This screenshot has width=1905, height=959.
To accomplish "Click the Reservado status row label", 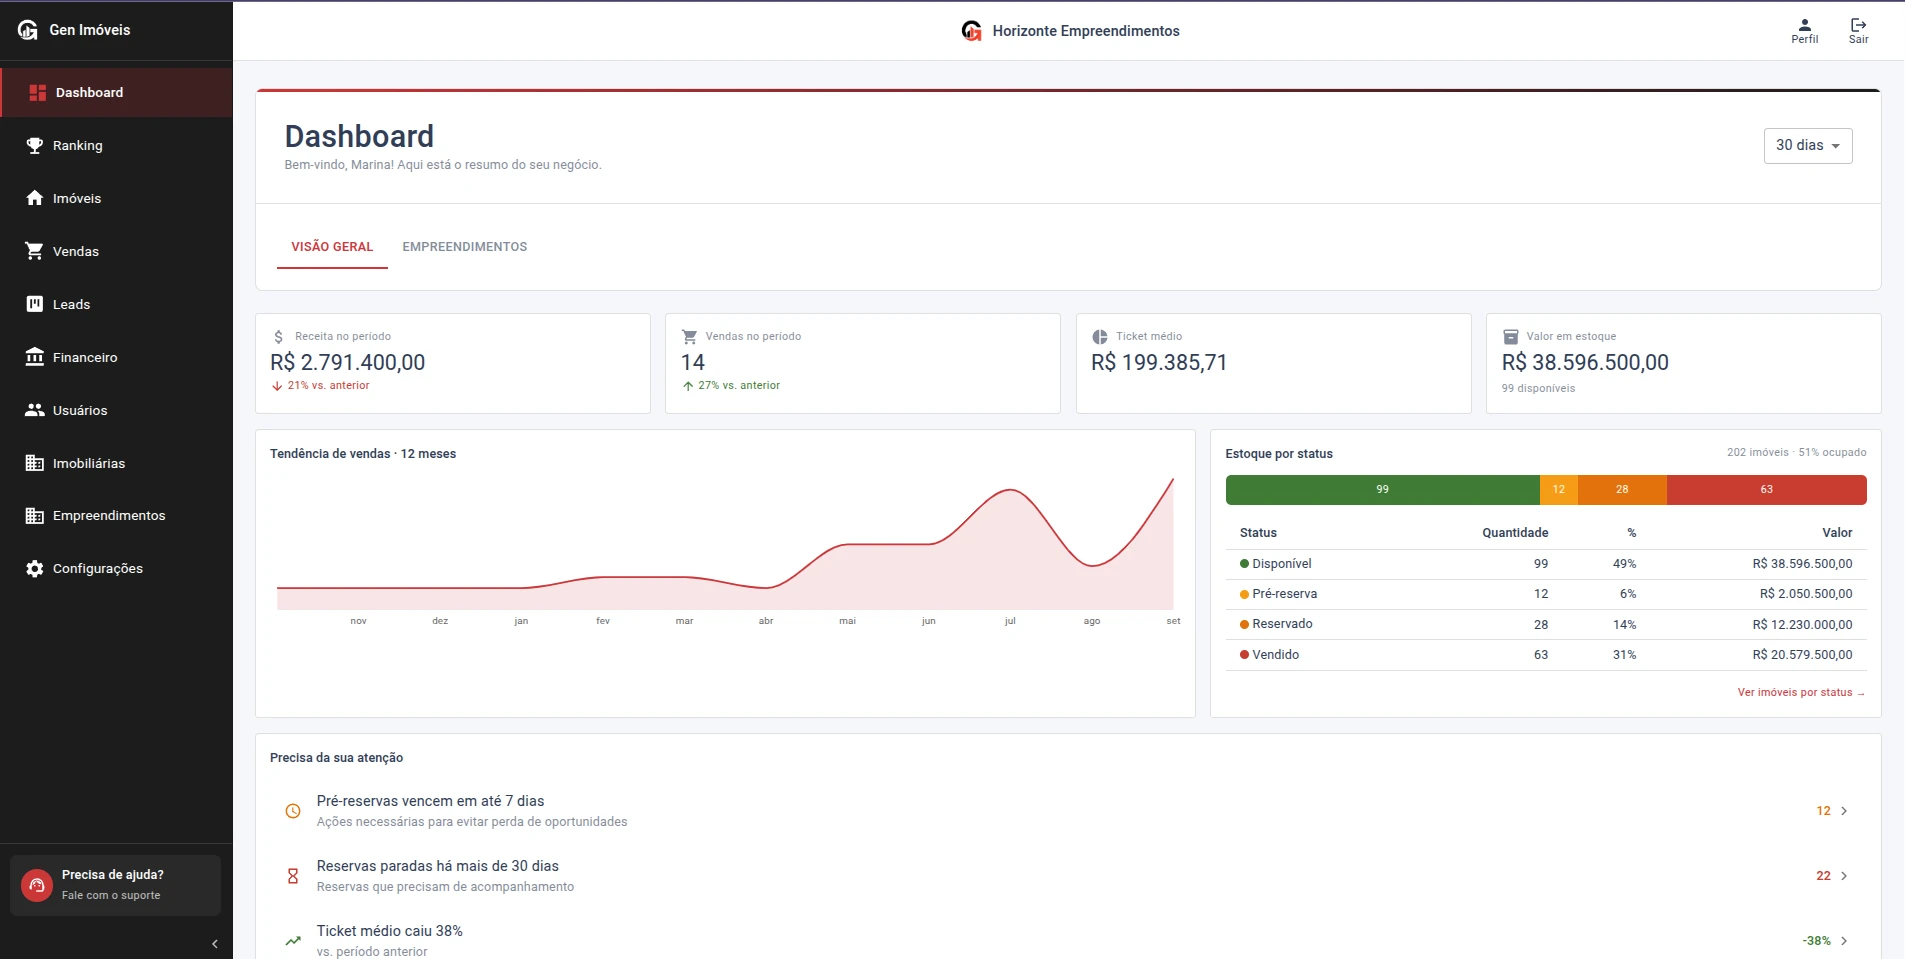I will pos(1282,624).
